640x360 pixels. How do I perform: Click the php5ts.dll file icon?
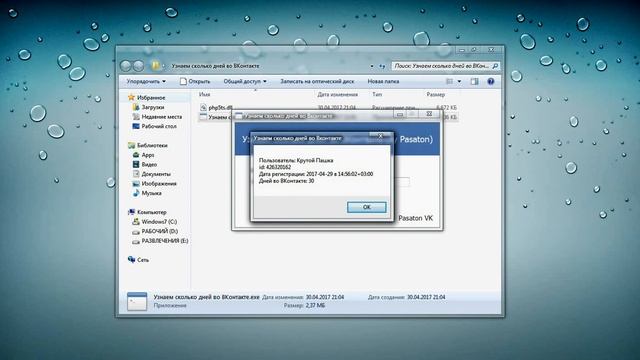(203, 107)
